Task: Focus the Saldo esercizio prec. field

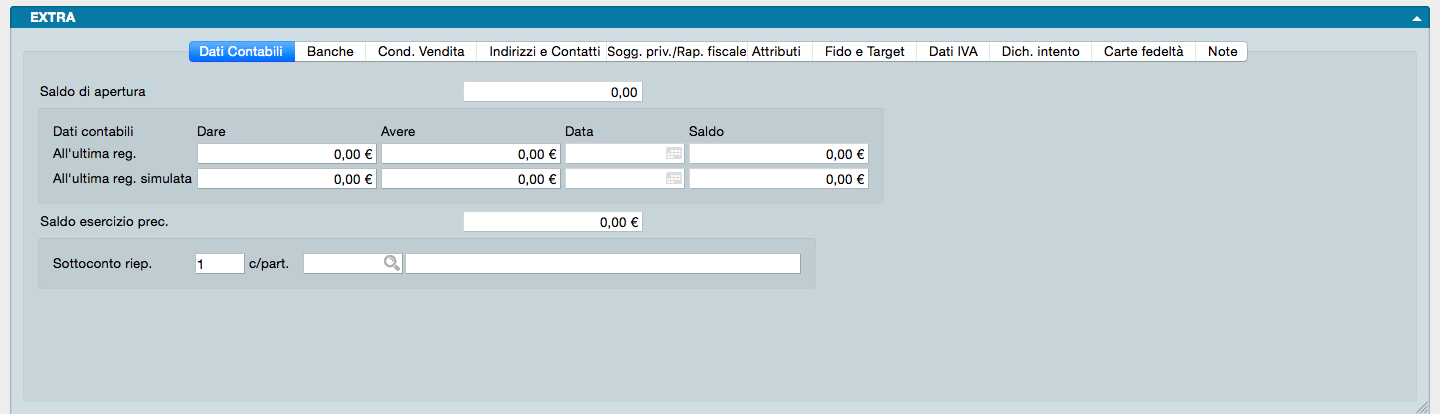Action: [552, 222]
